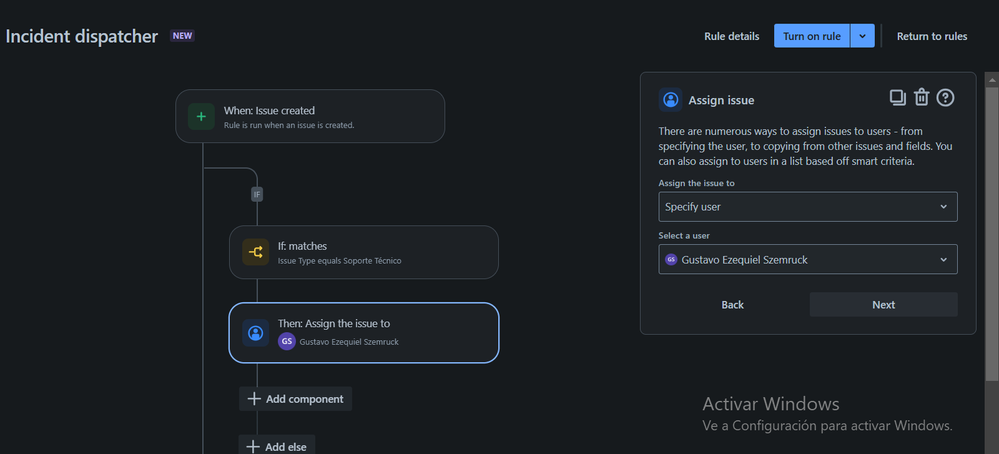The image size is (999, 454).
Task: Click the GS avatar in Then node
Action: pyautogui.click(x=287, y=341)
